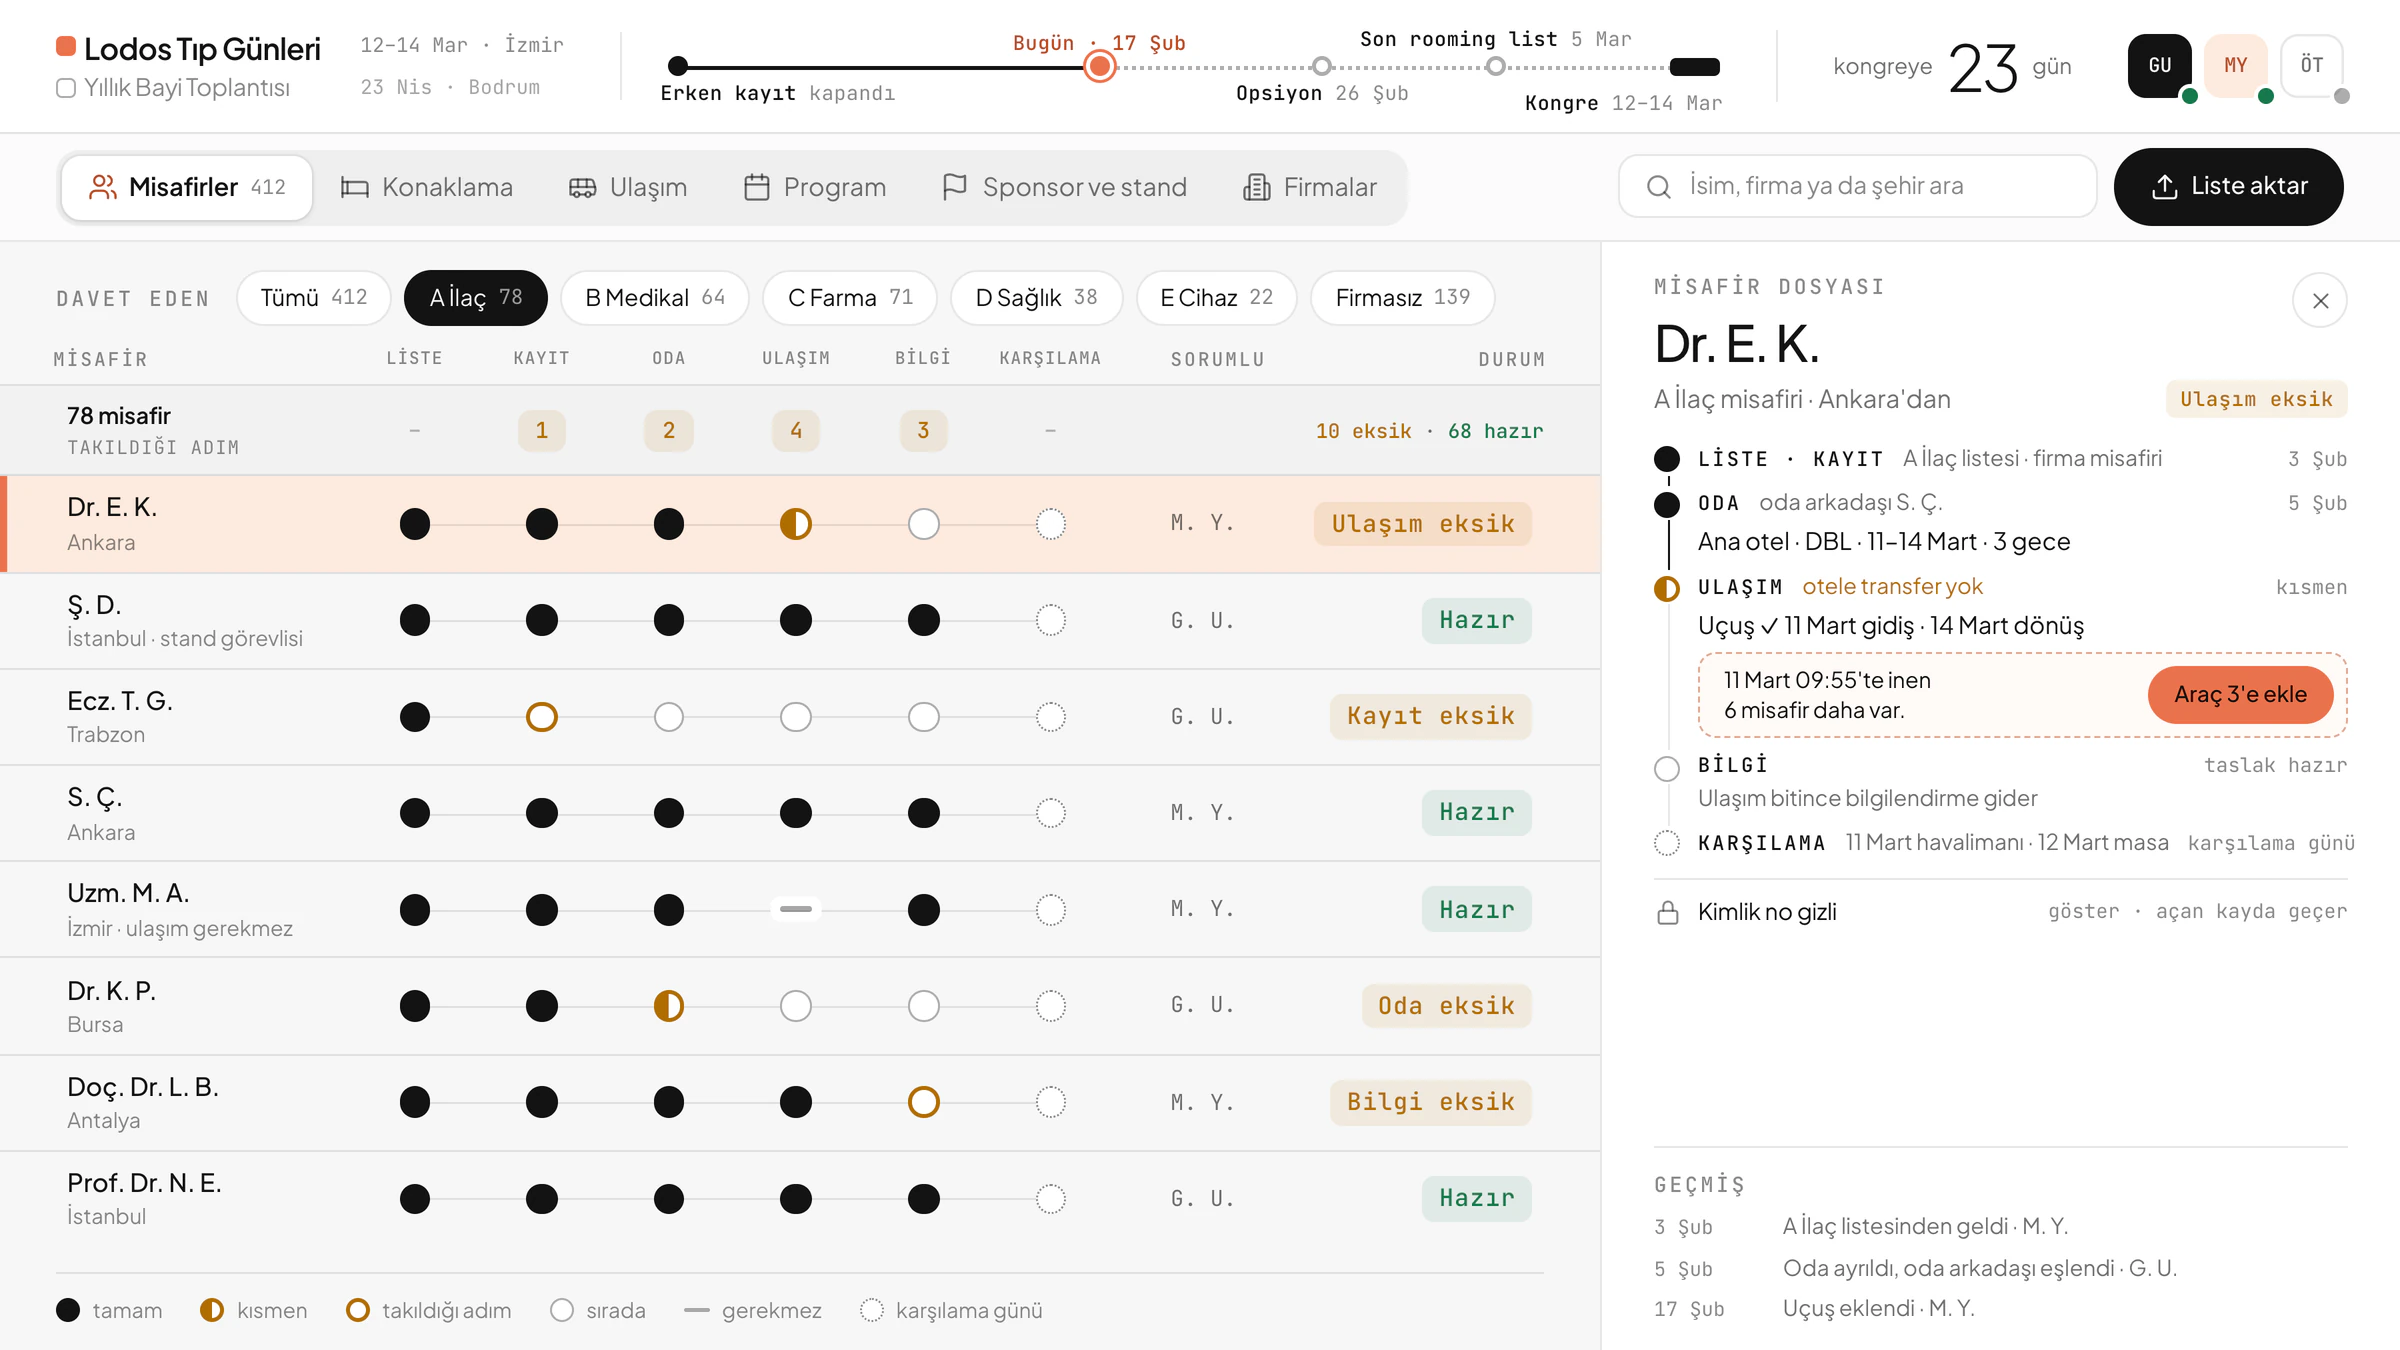Open the Sponsor ve stand tab
Image resolution: width=2400 pixels, height=1350 pixels.
1065,187
